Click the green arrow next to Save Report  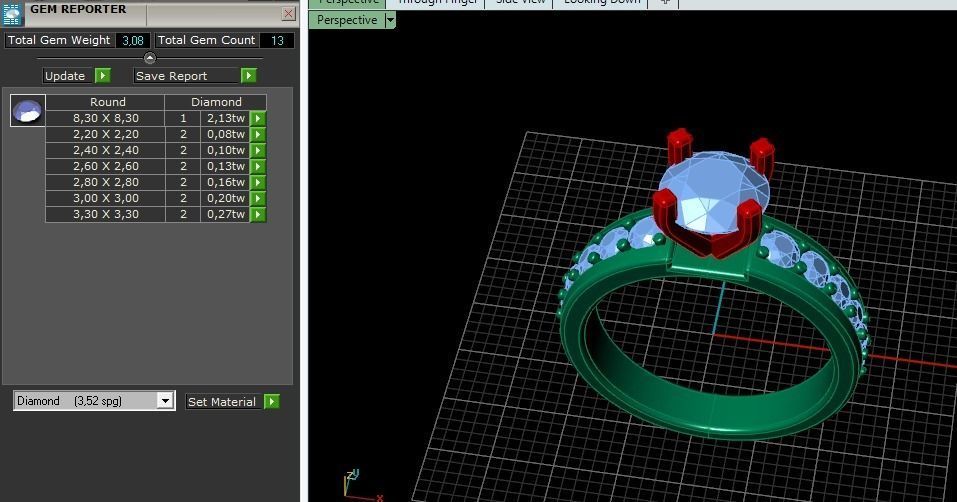(x=248, y=76)
